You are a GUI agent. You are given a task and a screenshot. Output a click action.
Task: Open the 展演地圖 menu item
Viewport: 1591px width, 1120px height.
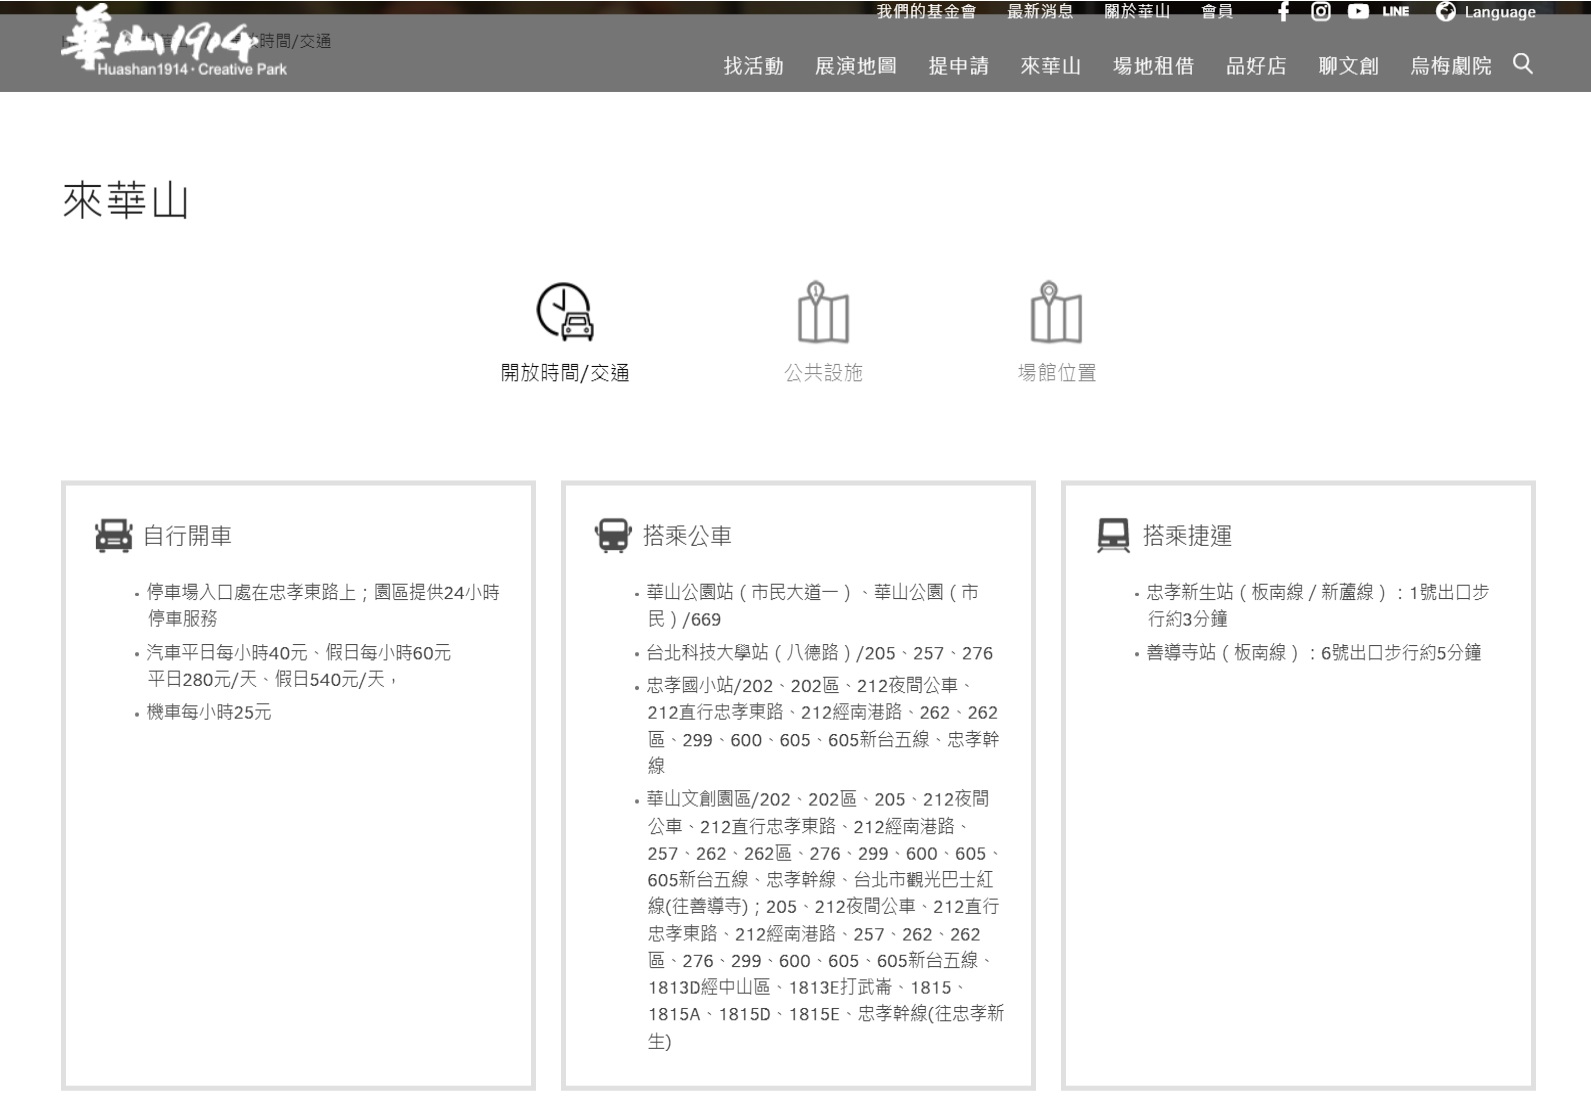point(855,66)
